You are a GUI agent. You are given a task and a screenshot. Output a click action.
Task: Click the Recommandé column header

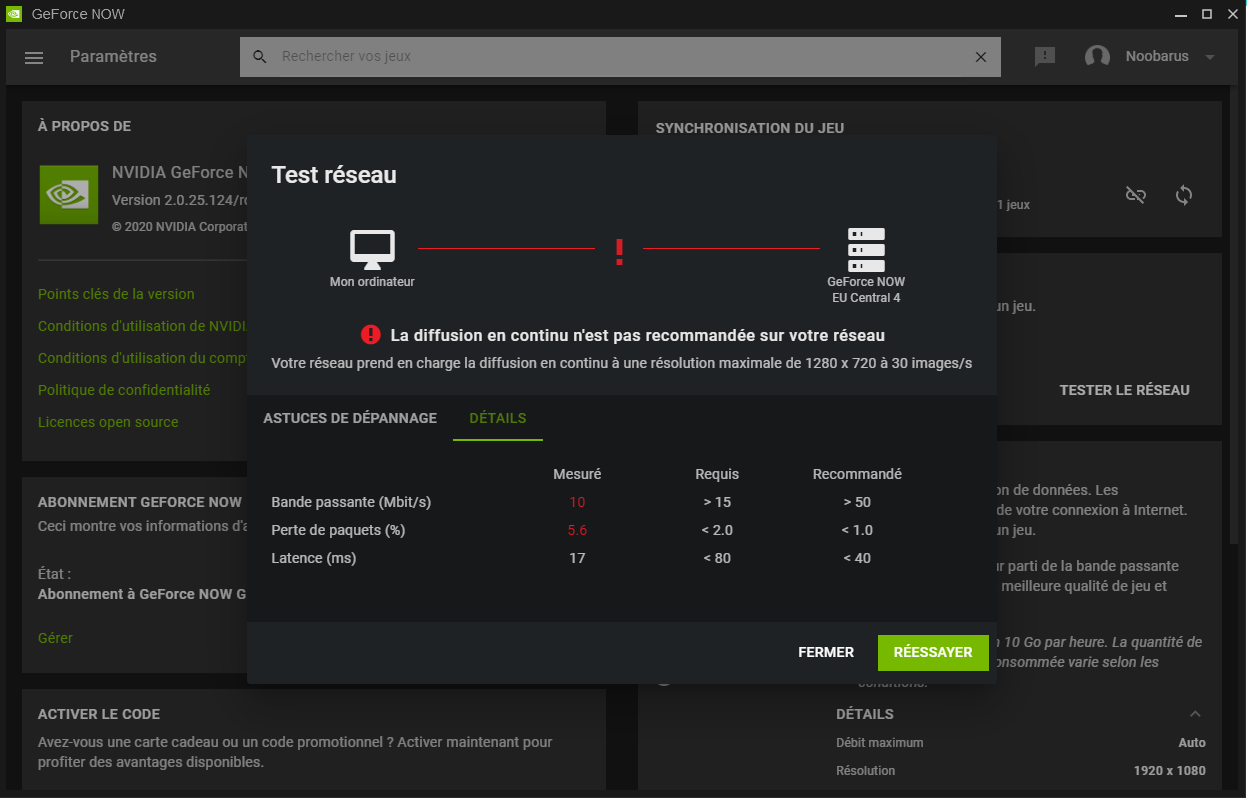pos(857,474)
